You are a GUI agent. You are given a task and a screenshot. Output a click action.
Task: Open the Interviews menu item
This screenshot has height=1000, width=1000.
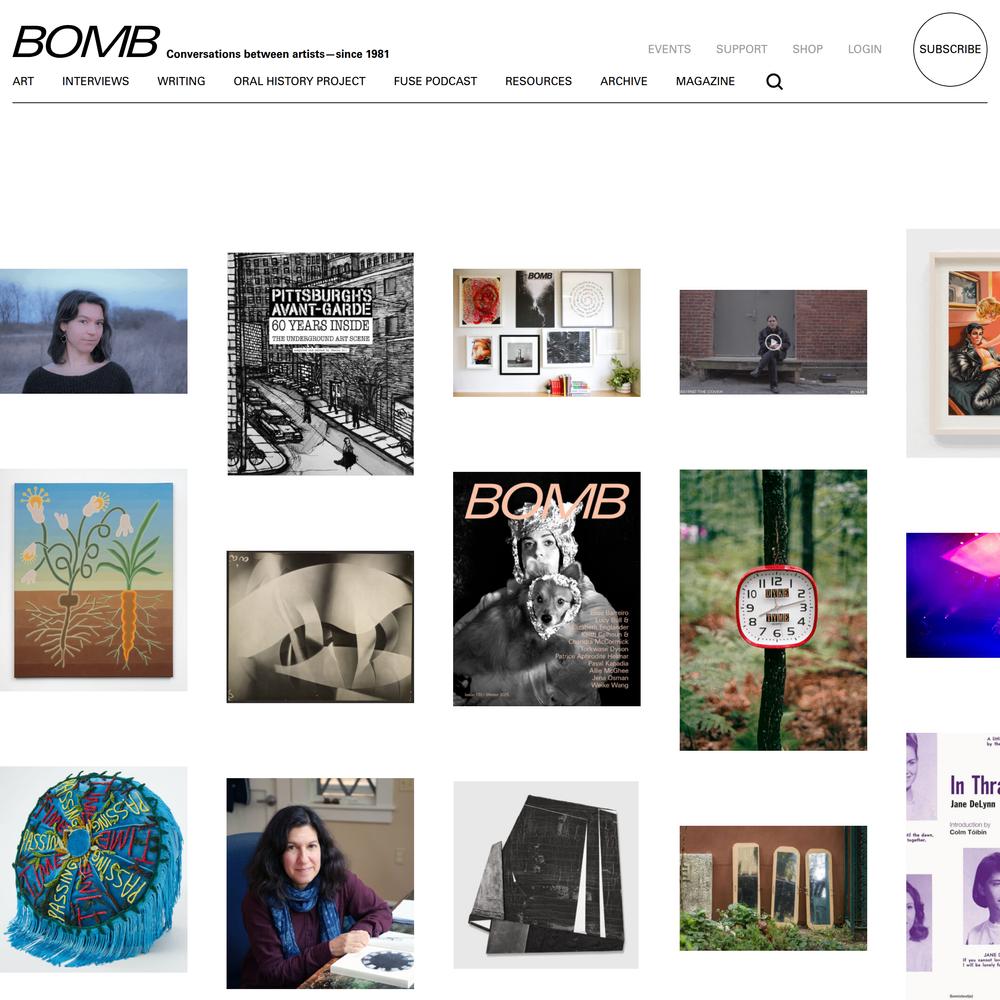[x=96, y=81]
